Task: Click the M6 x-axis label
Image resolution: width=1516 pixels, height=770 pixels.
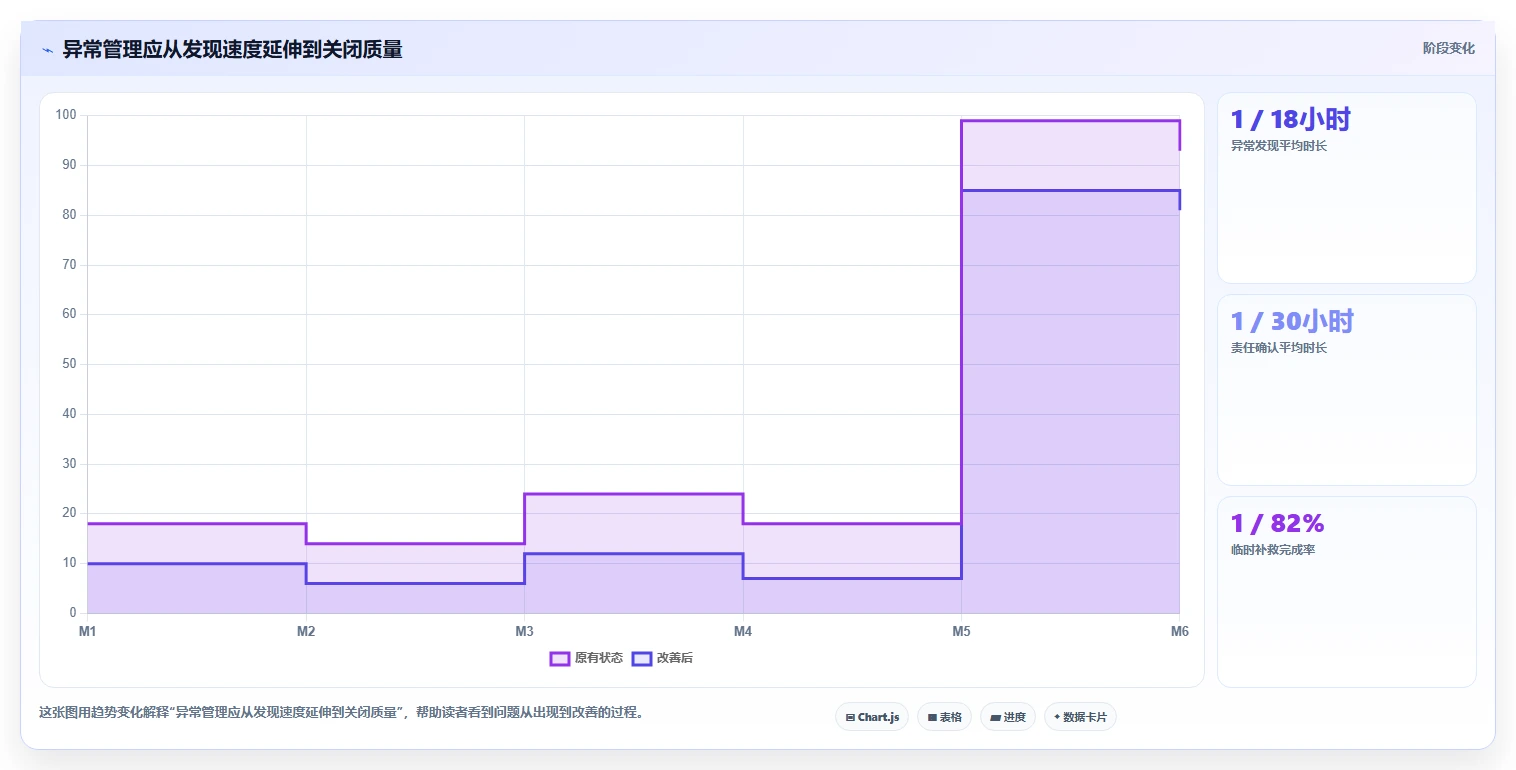Action: [1180, 631]
